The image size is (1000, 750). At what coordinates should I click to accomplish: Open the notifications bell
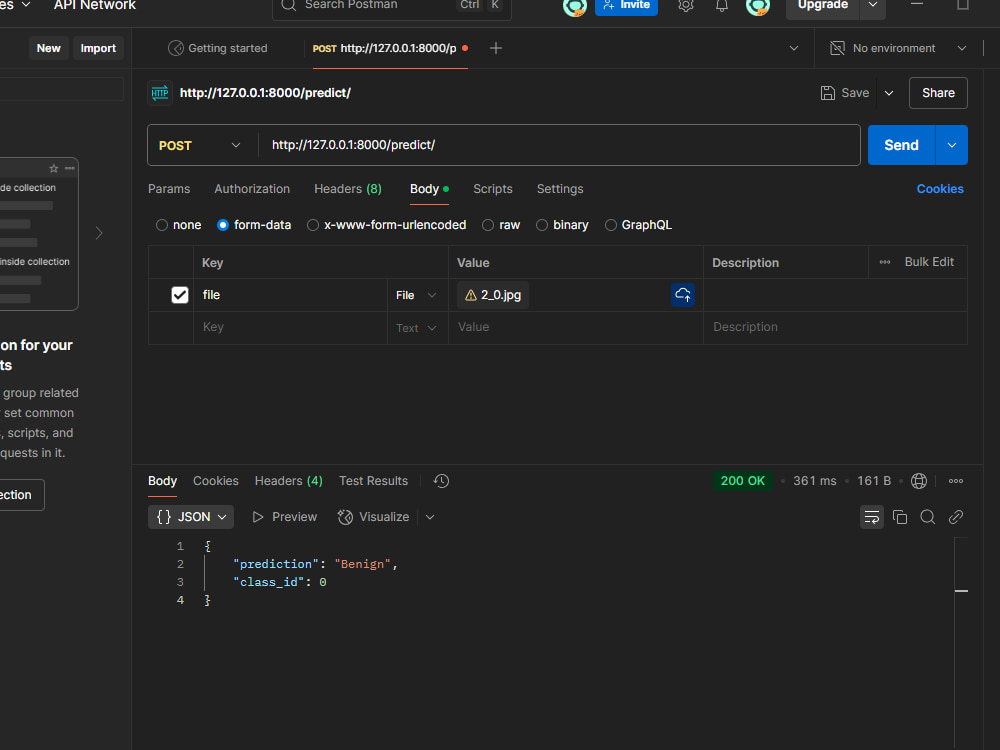click(721, 6)
